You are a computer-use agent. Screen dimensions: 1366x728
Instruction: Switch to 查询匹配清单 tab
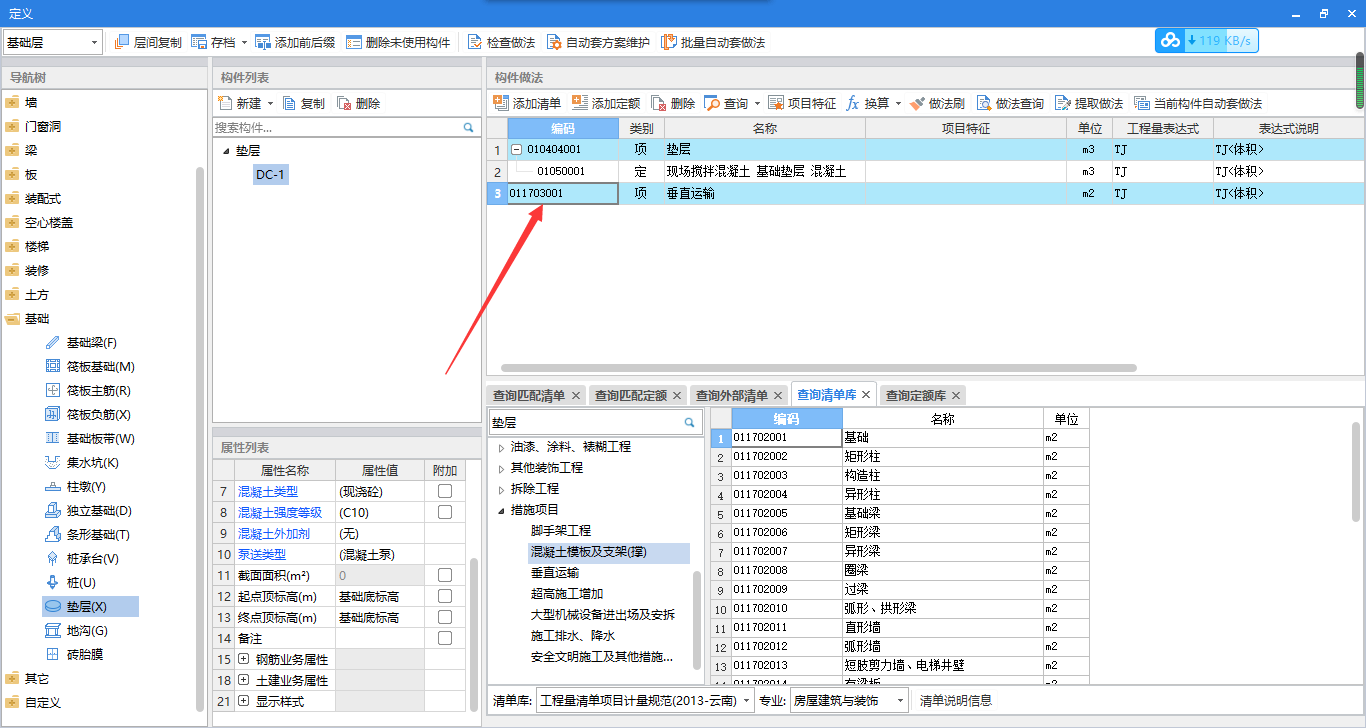click(x=528, y=395)
